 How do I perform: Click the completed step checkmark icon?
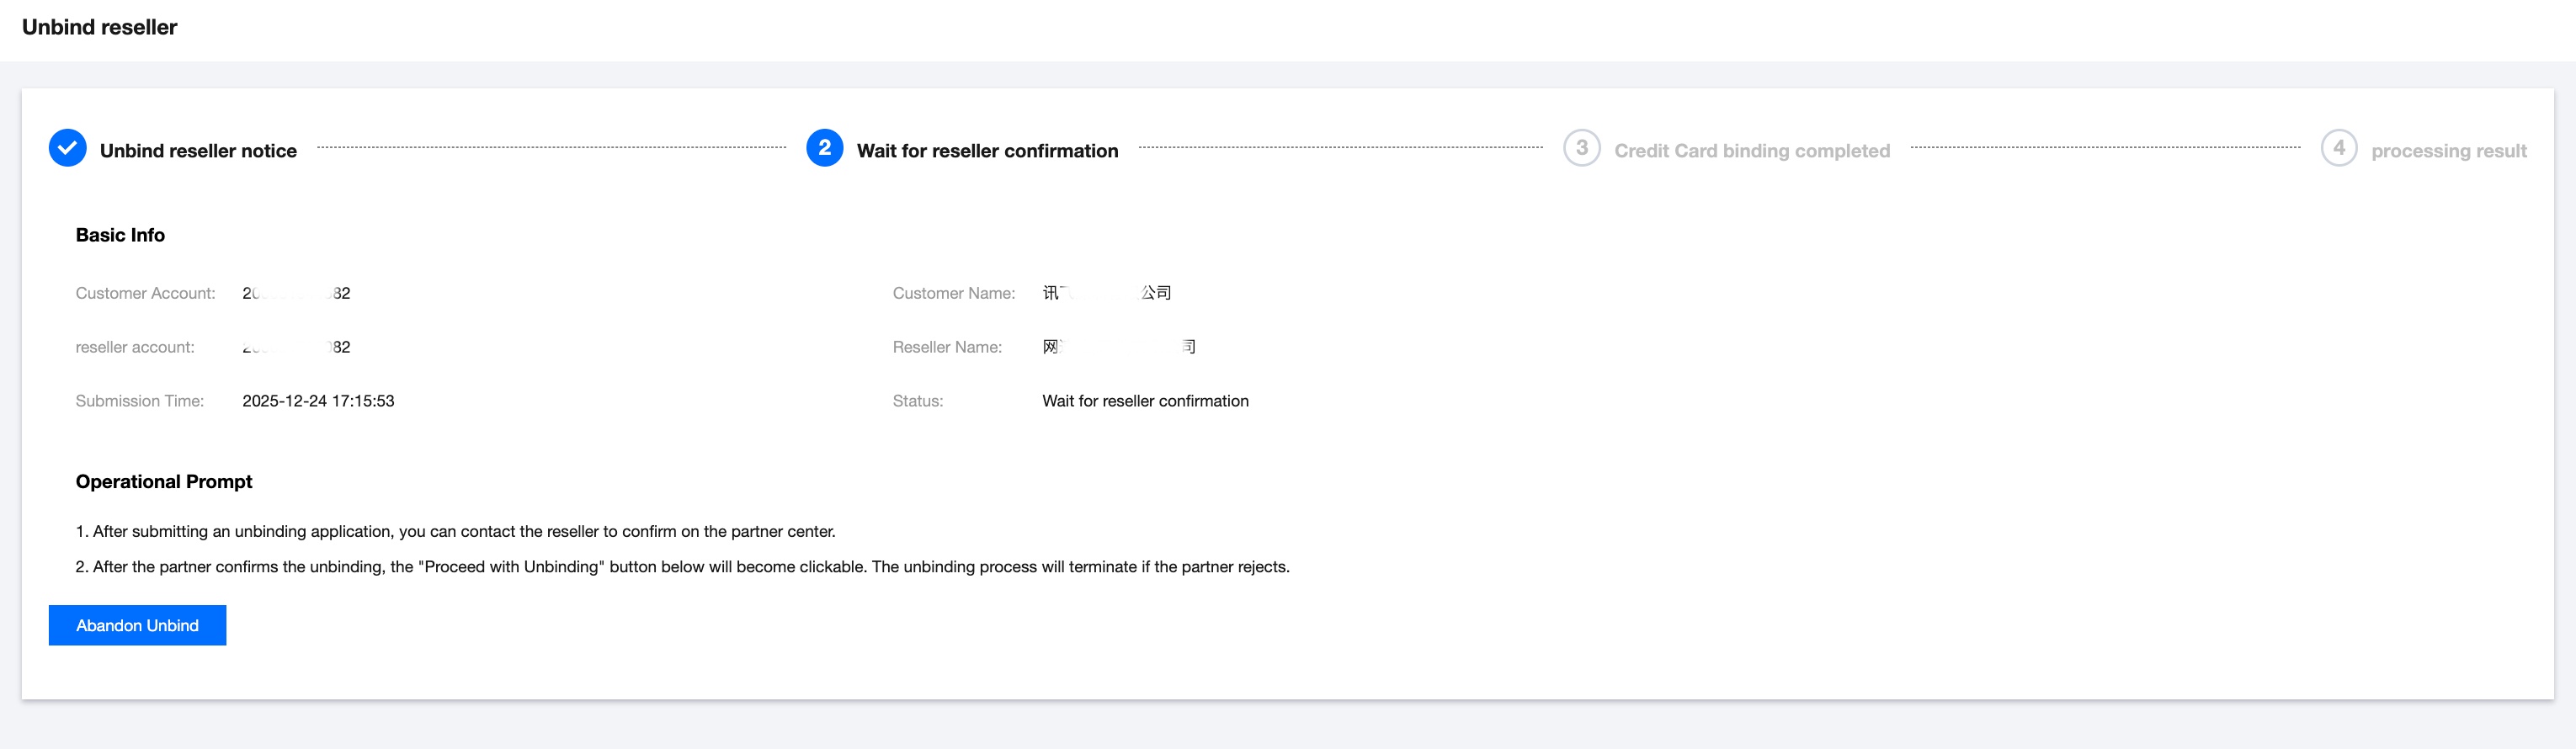click(67, 148)
